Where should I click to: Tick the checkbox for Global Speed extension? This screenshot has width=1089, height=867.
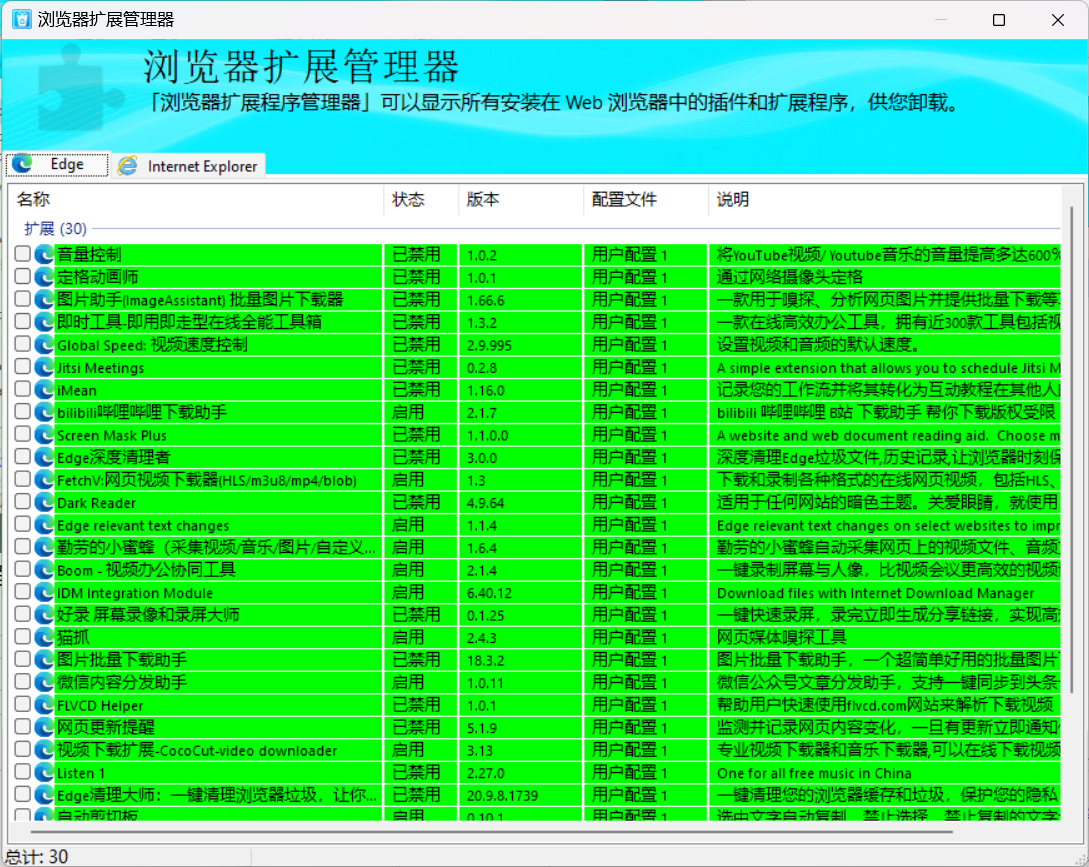[x=22, y=344]
